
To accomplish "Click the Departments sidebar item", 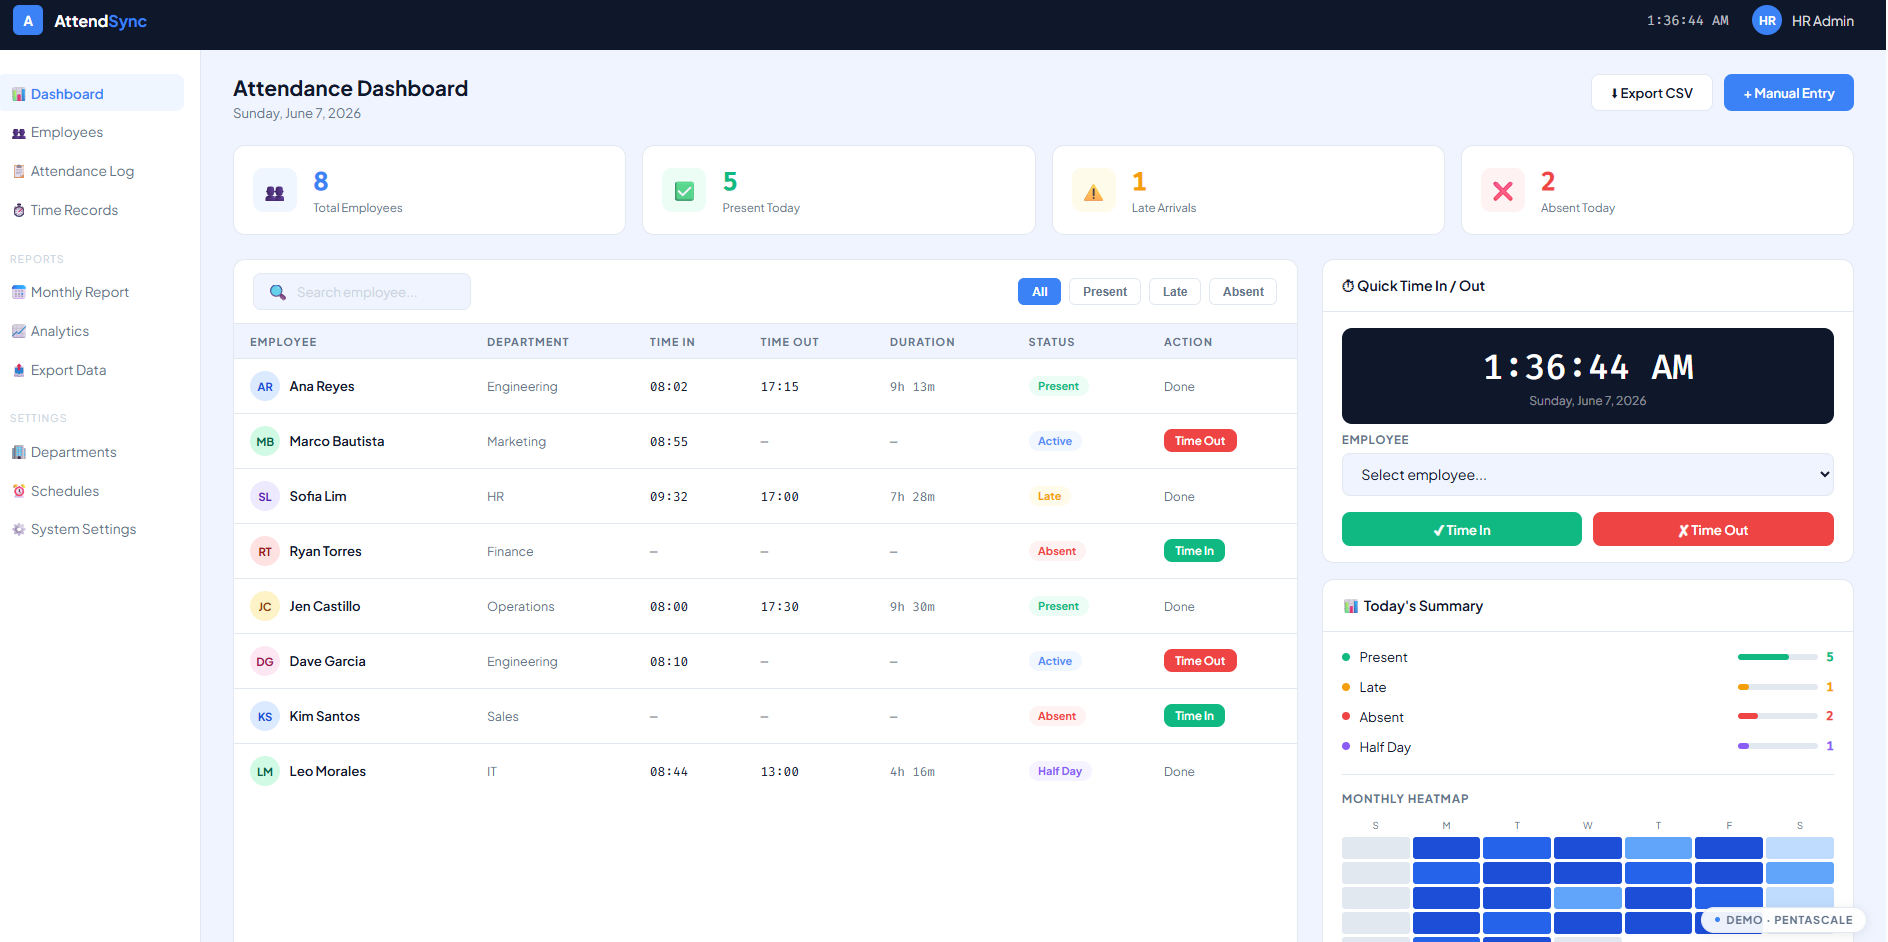I will pyautogui.click(x=92, y=452).
